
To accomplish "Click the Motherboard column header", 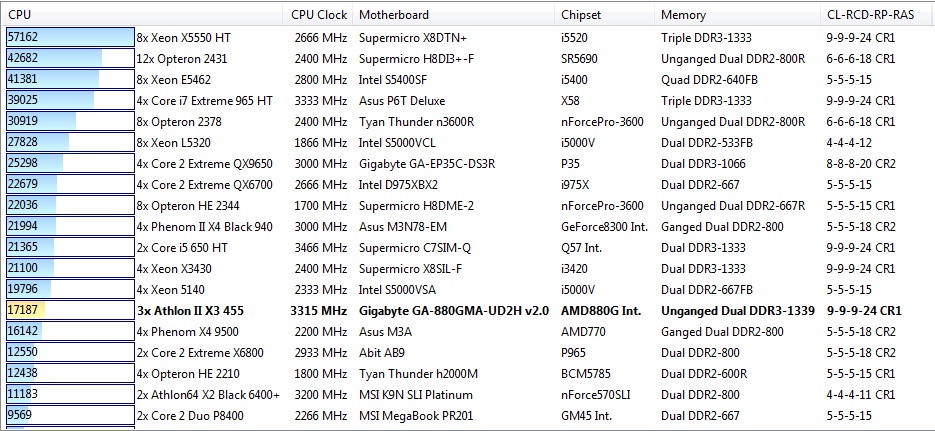I will (x=394, y=15).
